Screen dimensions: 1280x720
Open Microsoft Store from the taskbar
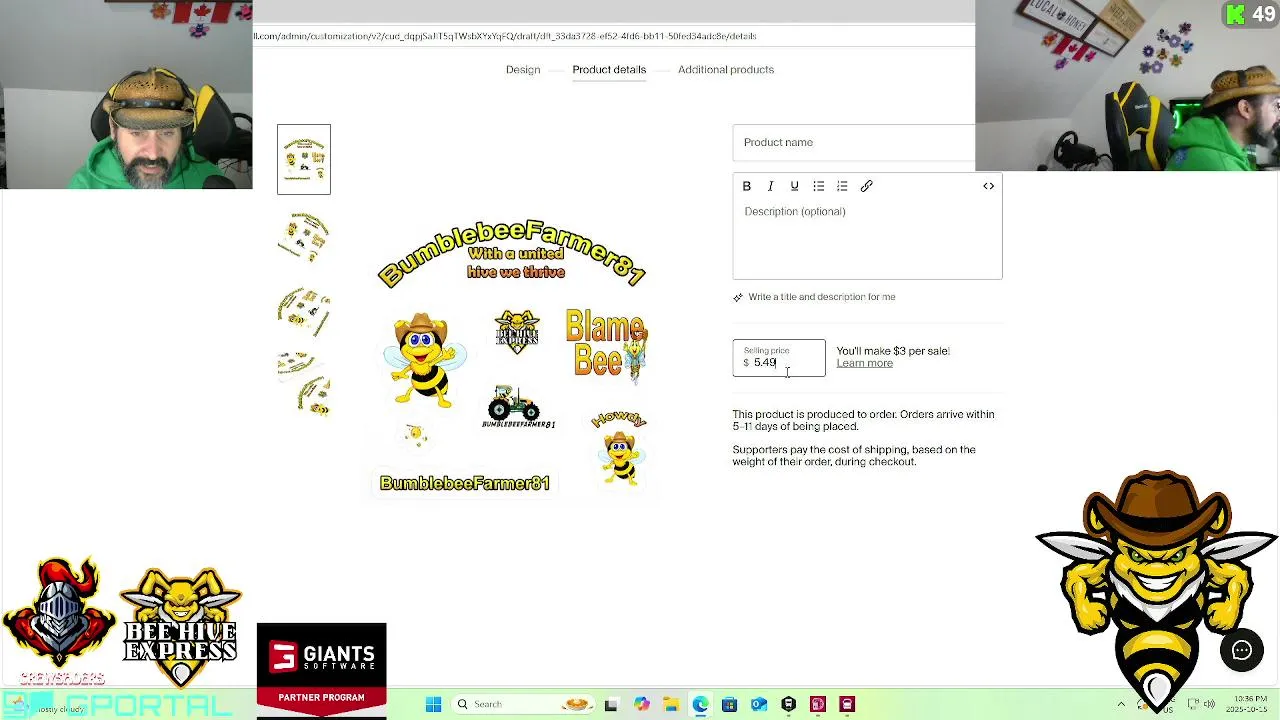(729, 704)
